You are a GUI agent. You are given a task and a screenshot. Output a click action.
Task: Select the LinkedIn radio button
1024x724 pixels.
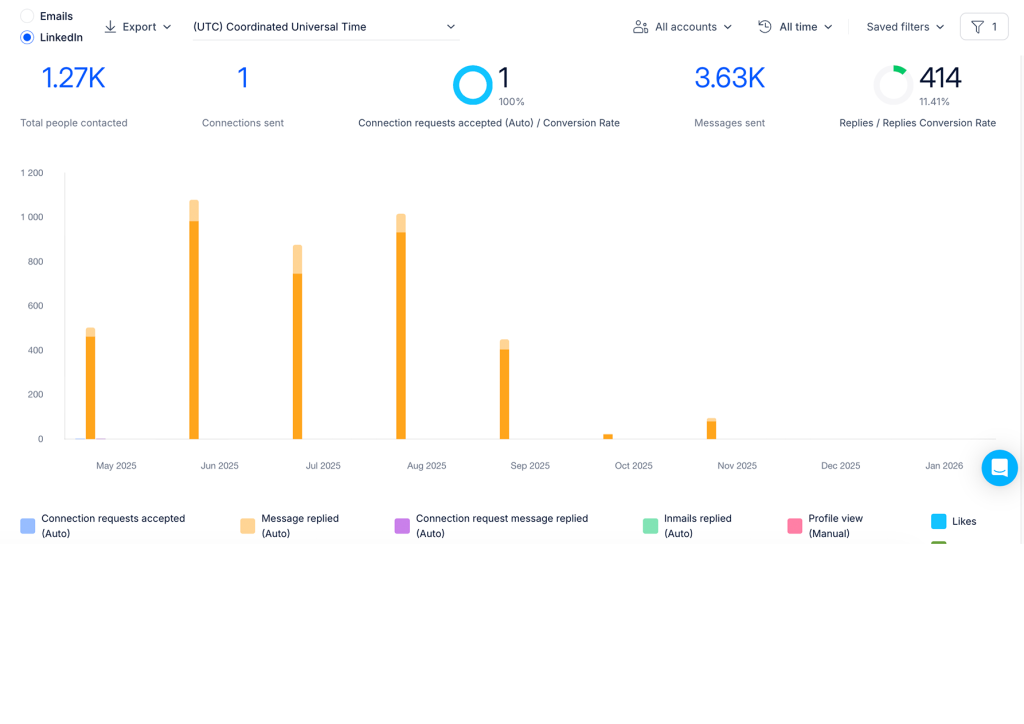(x=27, y=37)
